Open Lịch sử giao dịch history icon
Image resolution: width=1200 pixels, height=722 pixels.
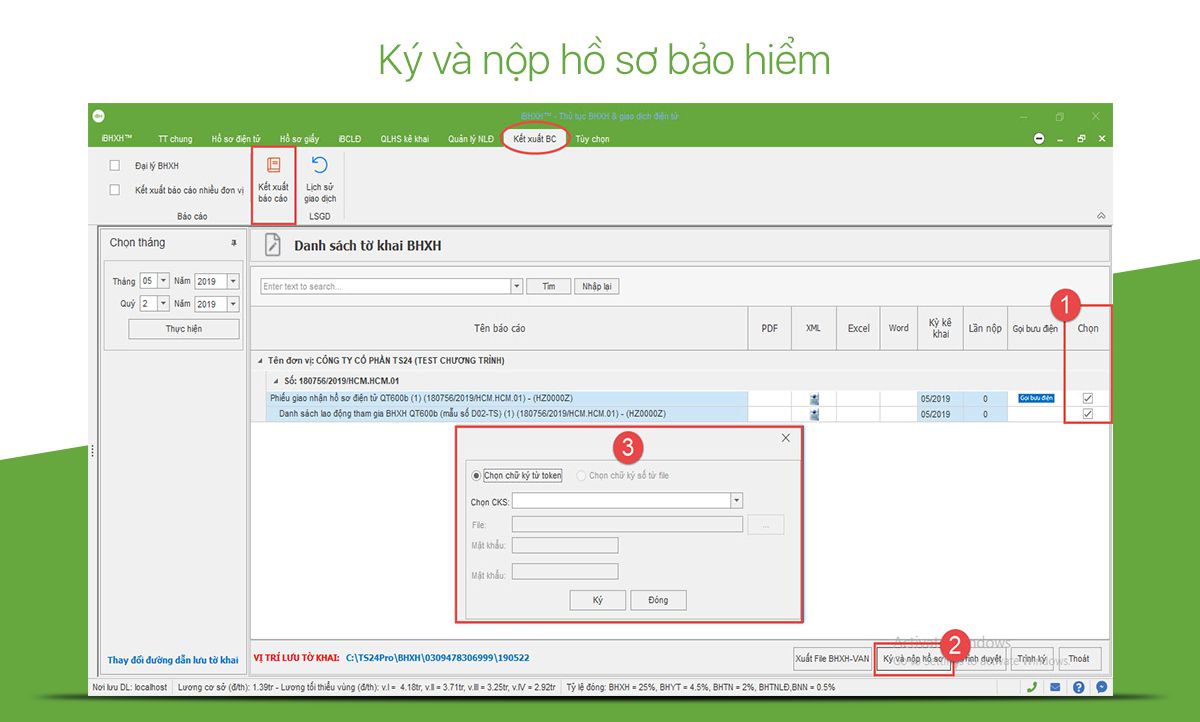[x=320, y=166]
